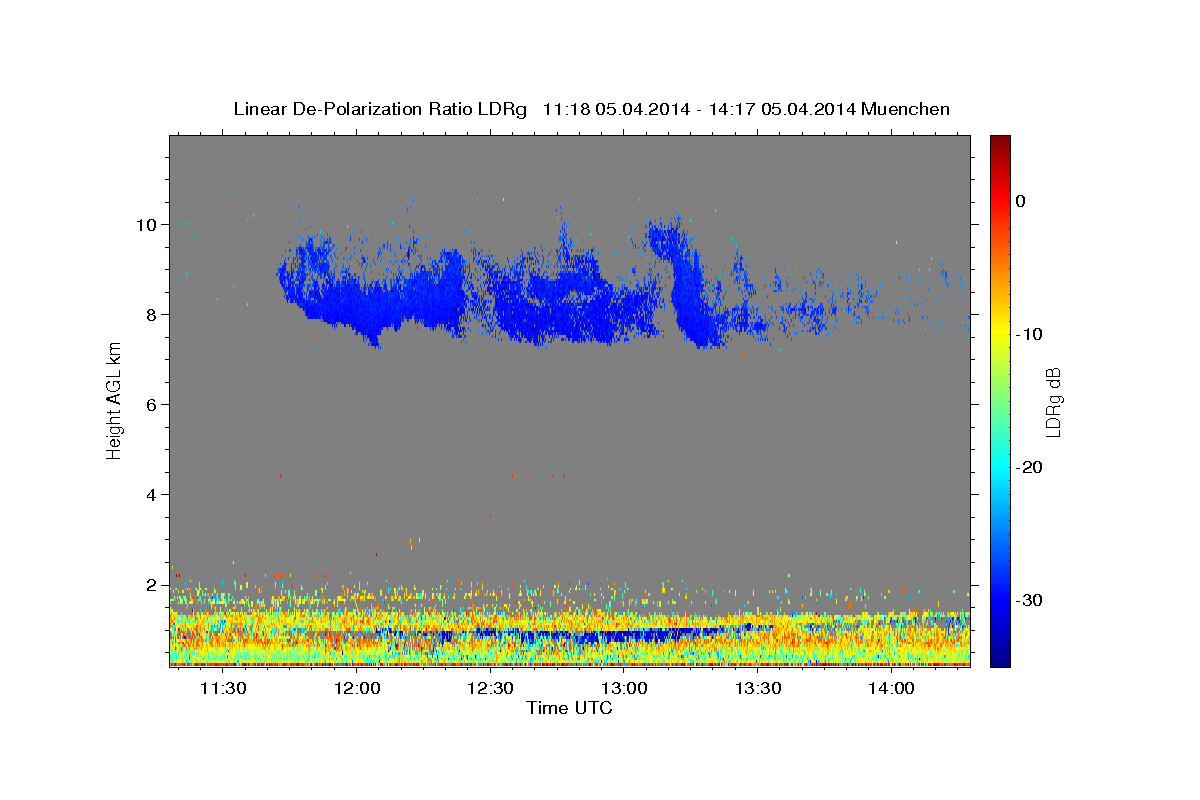This screenshot has width=1200, height=800.
Task: Click the '14:17 05.04.2014' end time in title
Action: pos(782,109)
